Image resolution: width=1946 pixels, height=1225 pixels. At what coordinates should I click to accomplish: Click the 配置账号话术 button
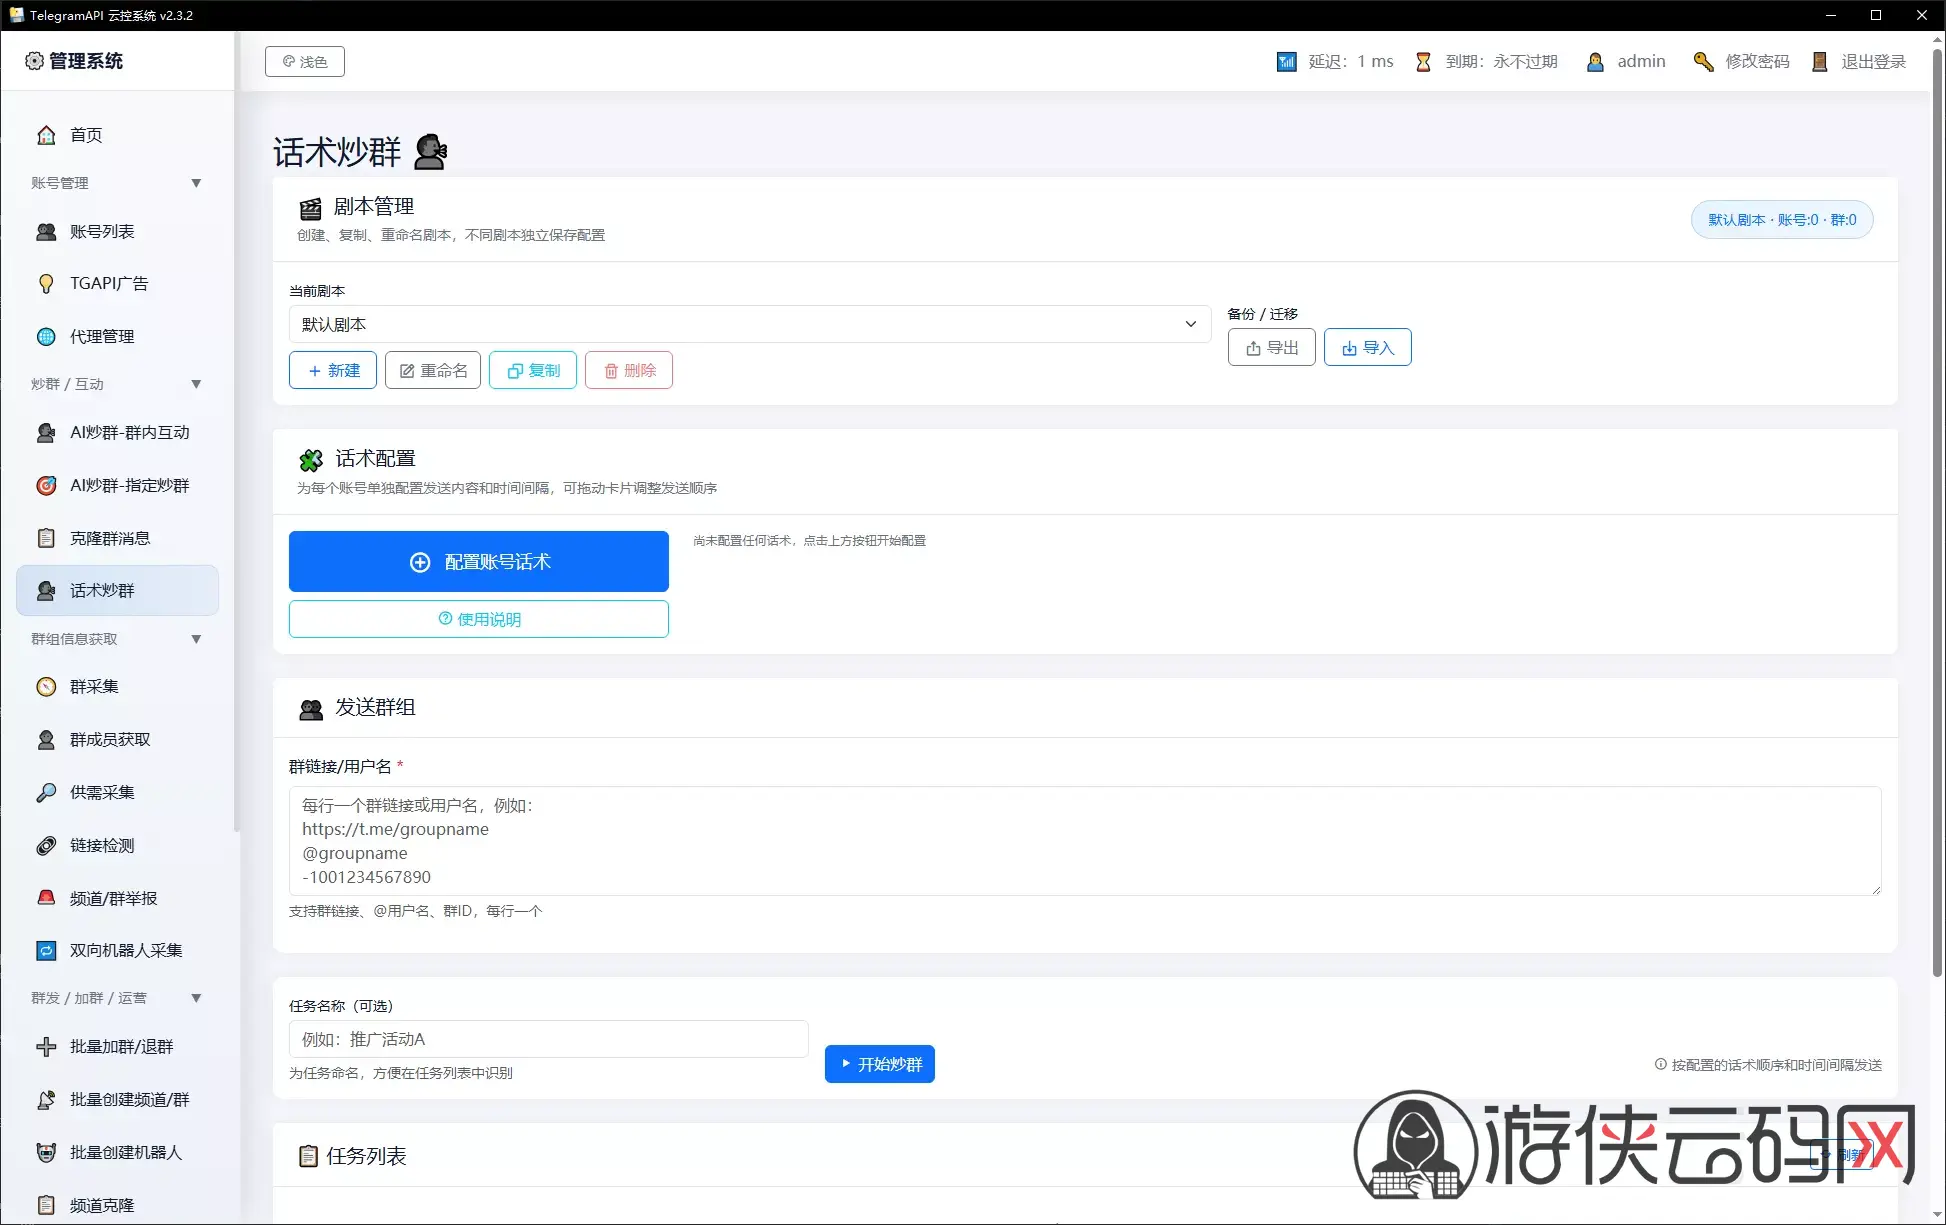[x=479, y=561]
